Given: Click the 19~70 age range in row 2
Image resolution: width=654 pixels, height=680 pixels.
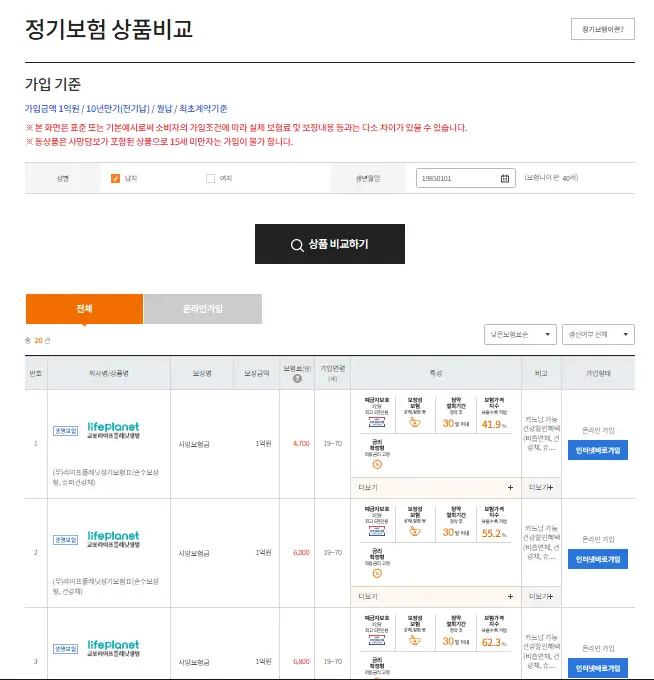Looking at the screenshot, I should click(333, 552).
